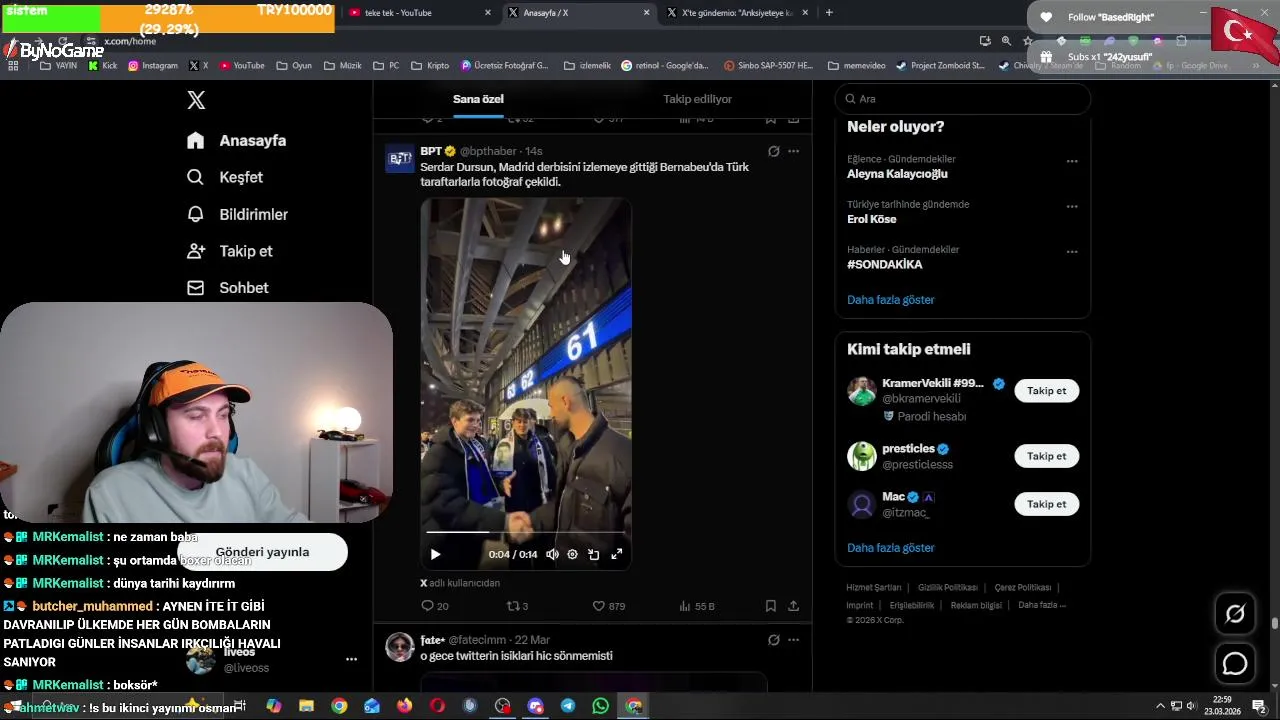Open Takip et in sidebar
1280x720 pixels.
pyautogui.click(x=230, y=251)
